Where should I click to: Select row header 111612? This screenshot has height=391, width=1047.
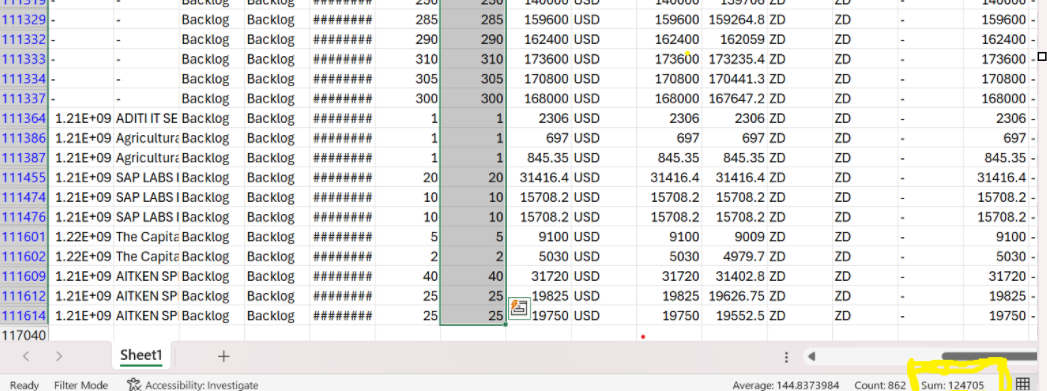tap(24, 296)
